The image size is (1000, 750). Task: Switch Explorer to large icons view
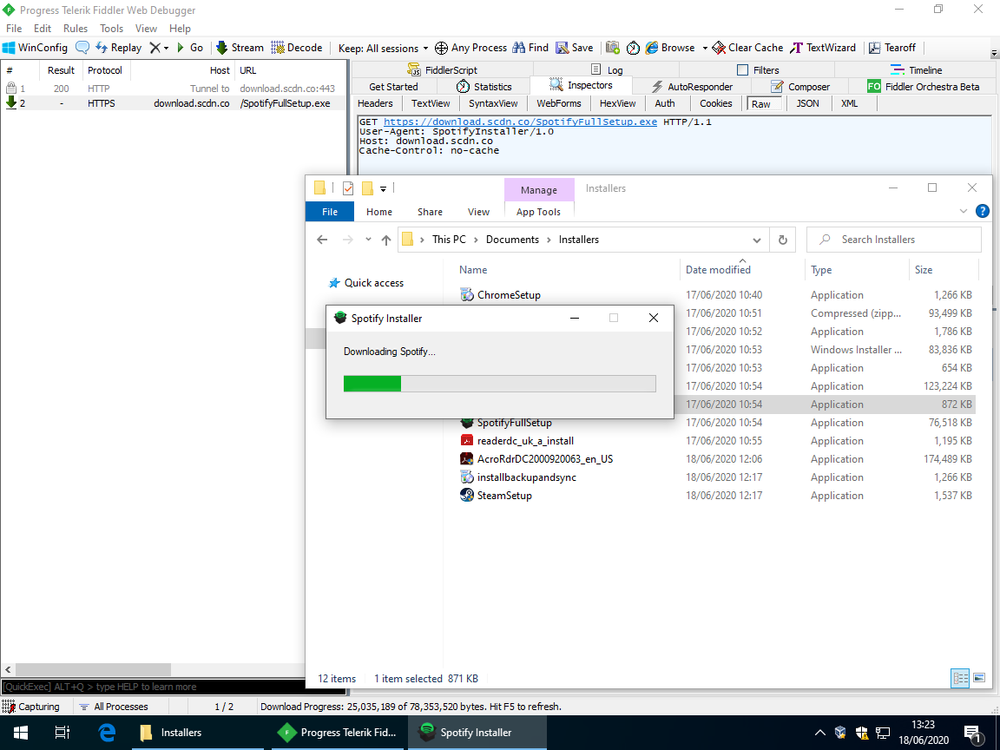click(x=979, y=678)
